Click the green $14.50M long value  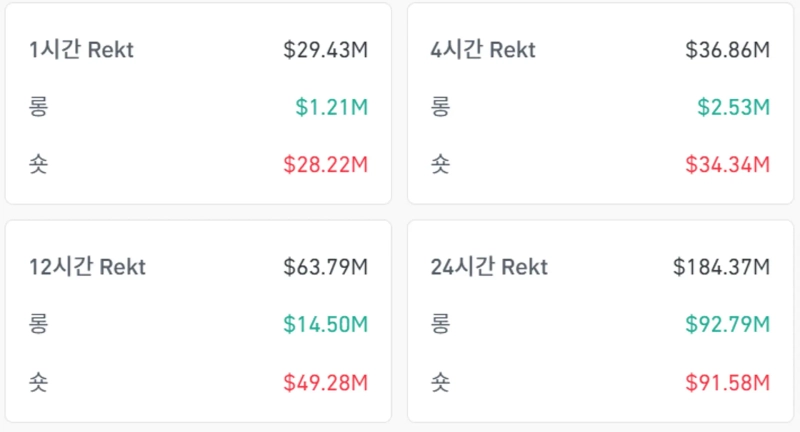tap(325, 324)
